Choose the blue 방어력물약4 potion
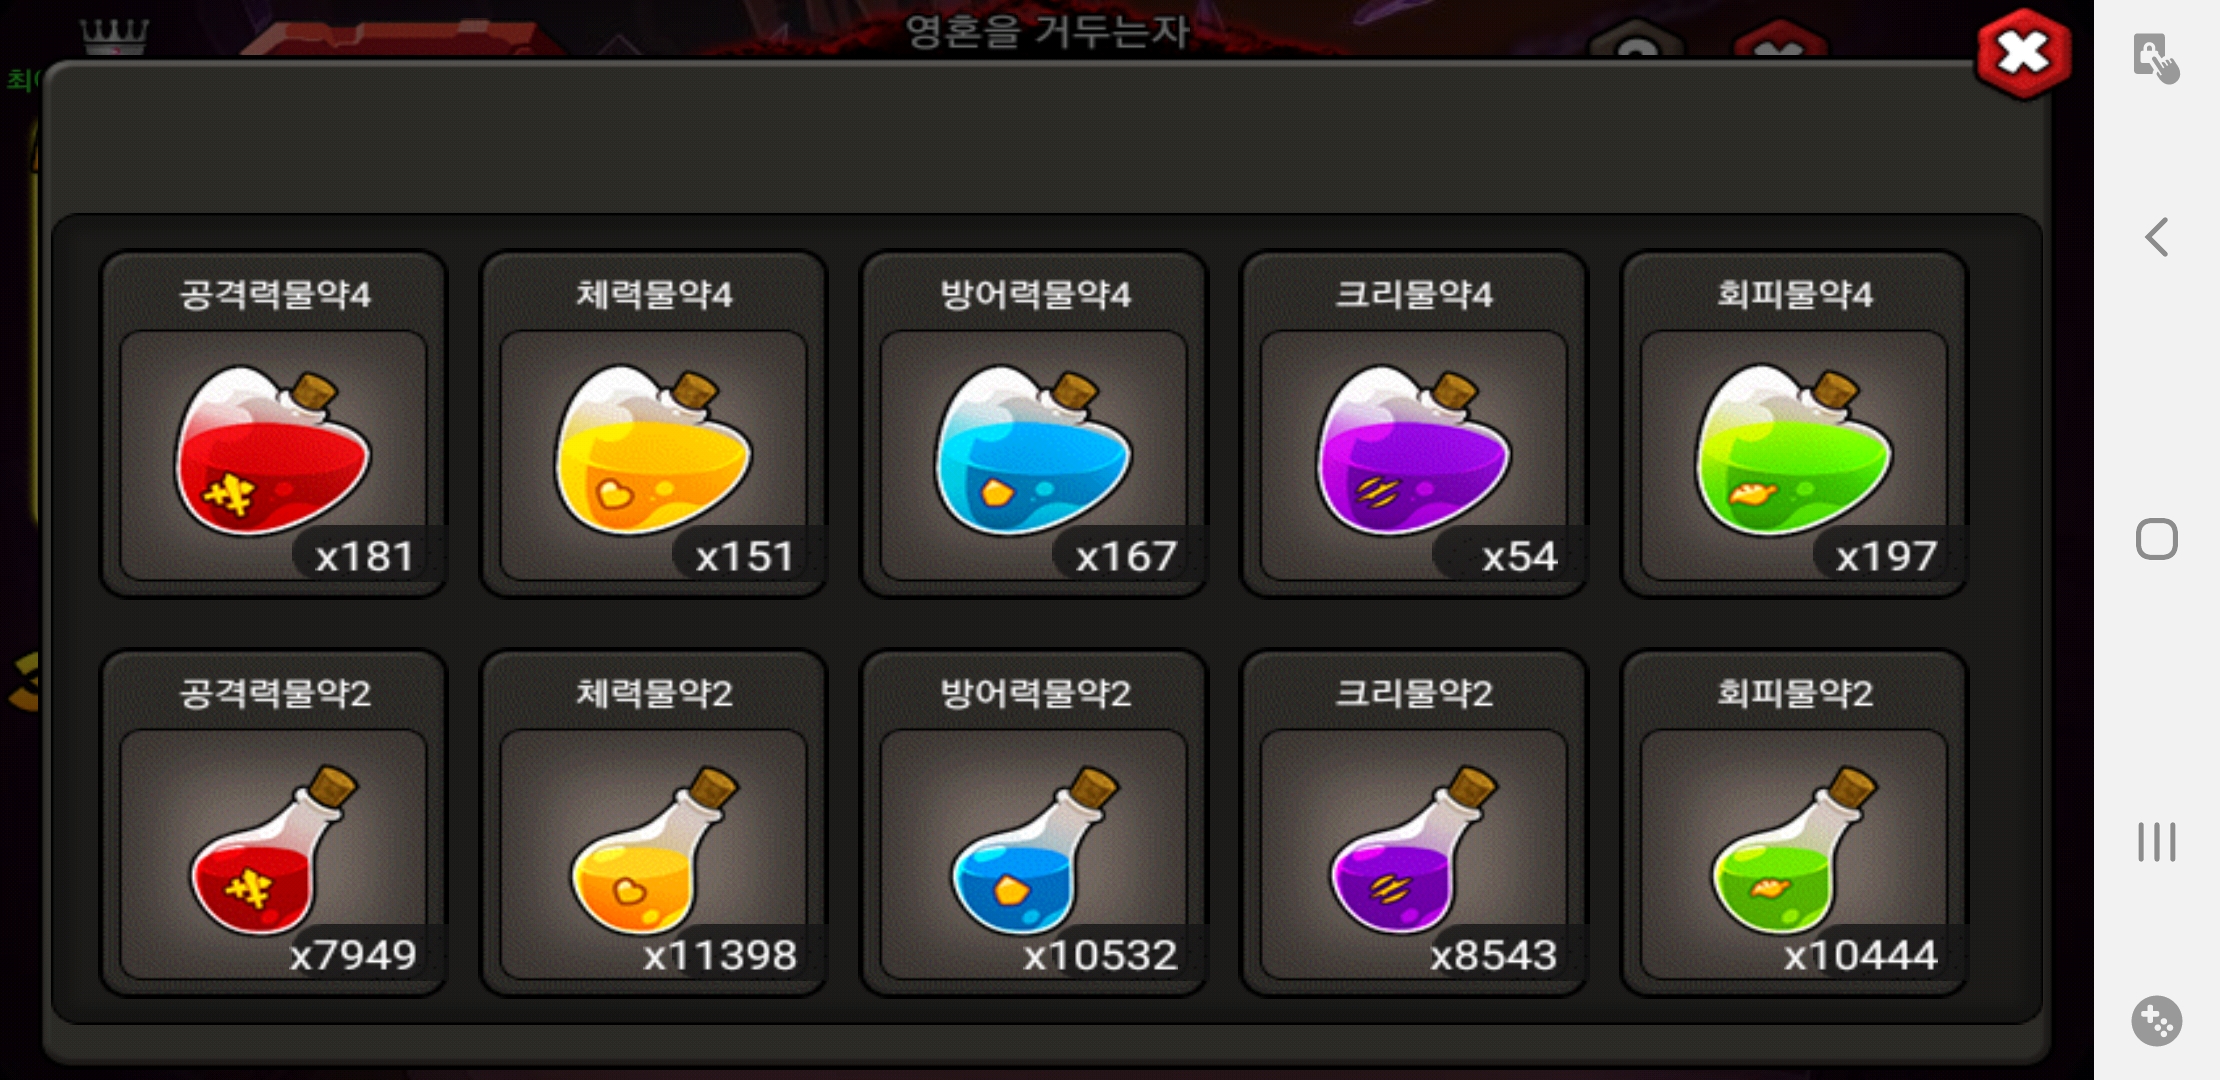The height and width of the screenshot is (1080, 2220). click(1033, 449)
